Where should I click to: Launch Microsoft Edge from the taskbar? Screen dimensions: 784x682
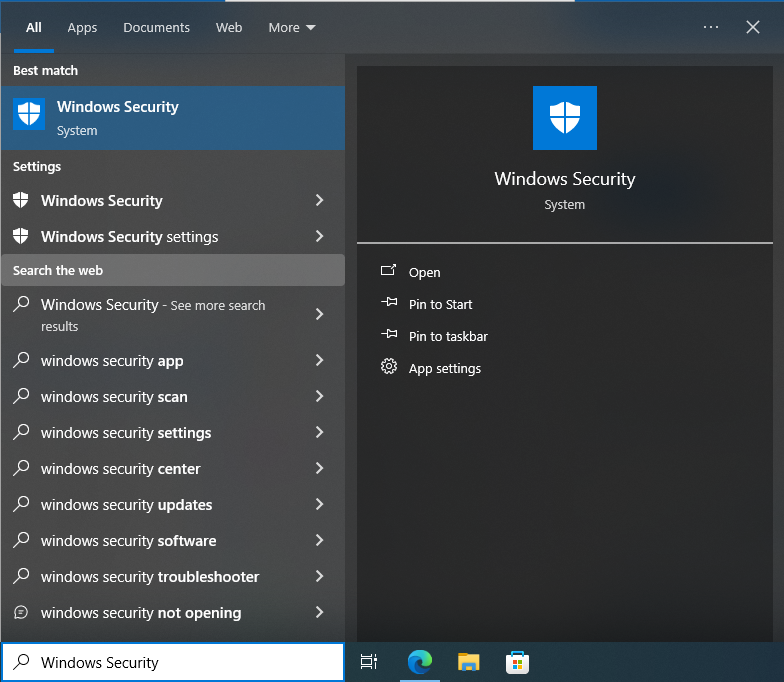420,662
